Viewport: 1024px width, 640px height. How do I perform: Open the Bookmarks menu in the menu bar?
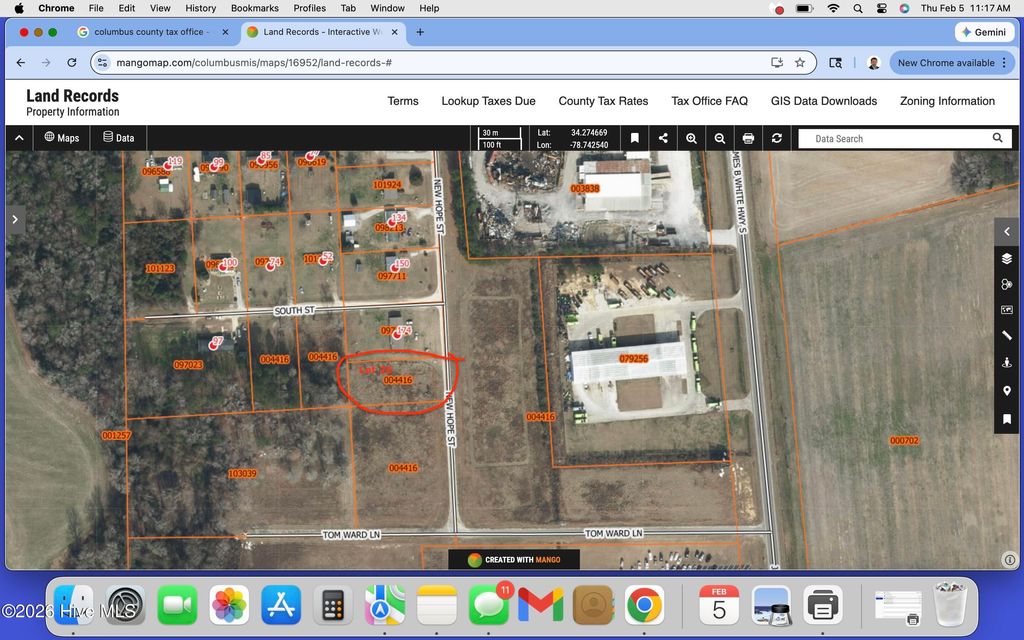pyautogui.click(x=254, y=8)
